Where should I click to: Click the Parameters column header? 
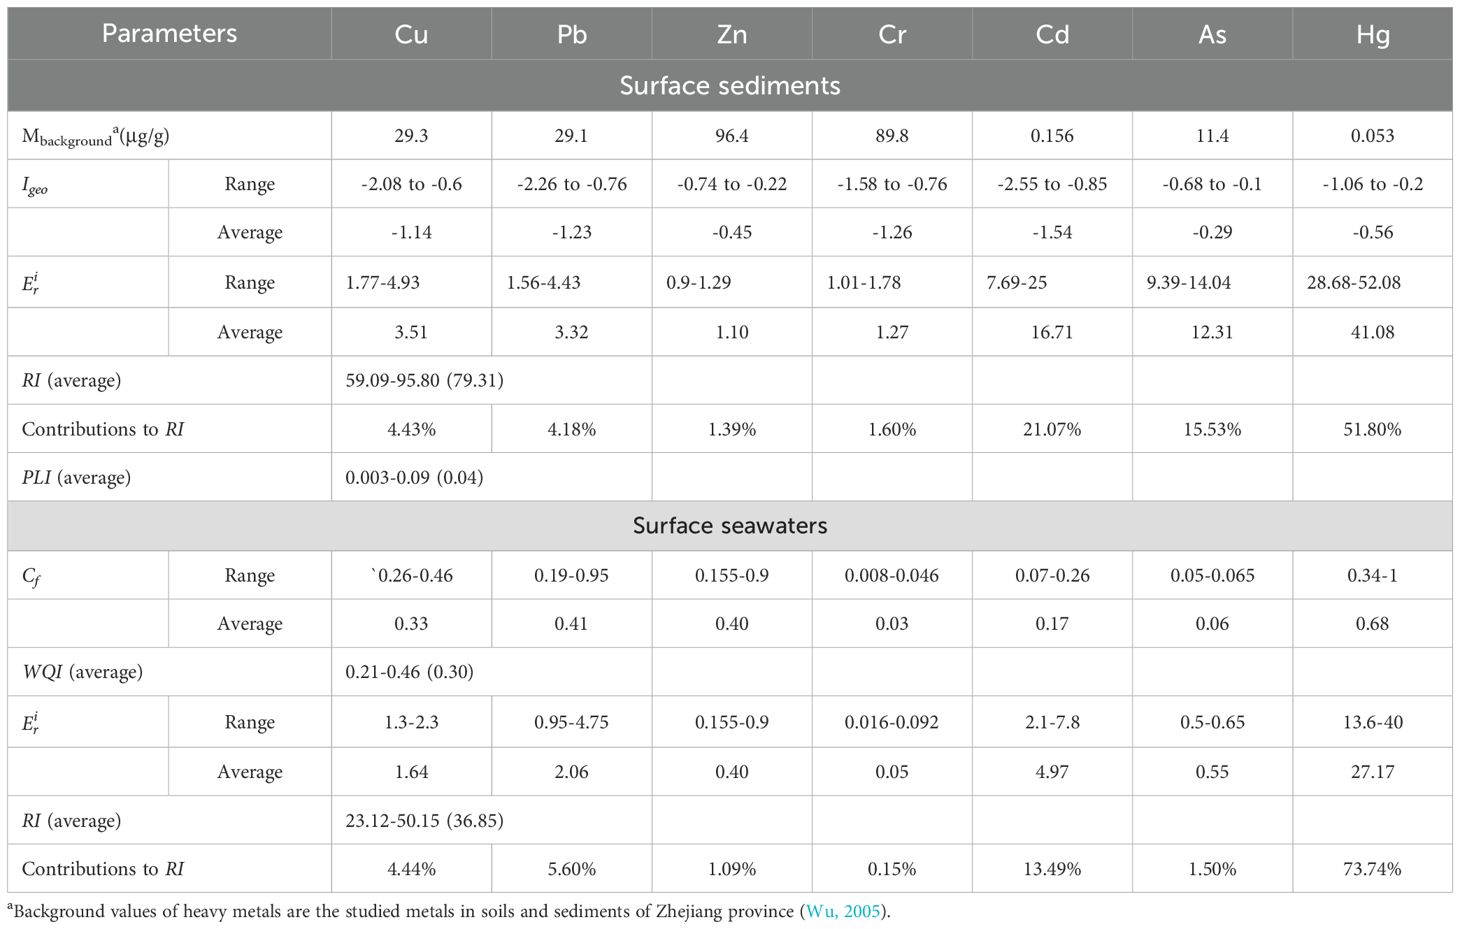click(169, 34)
